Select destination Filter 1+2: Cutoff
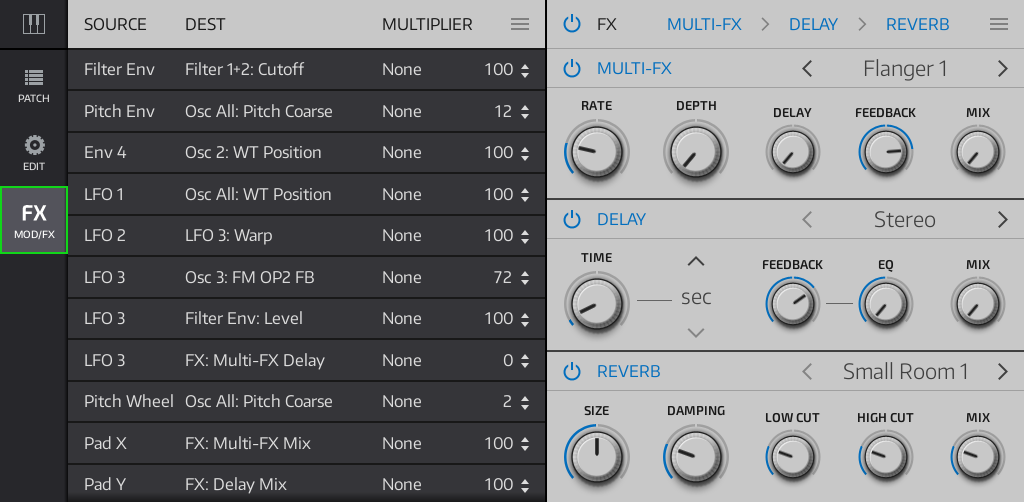 pyautogui.click(x=244, y=69)
